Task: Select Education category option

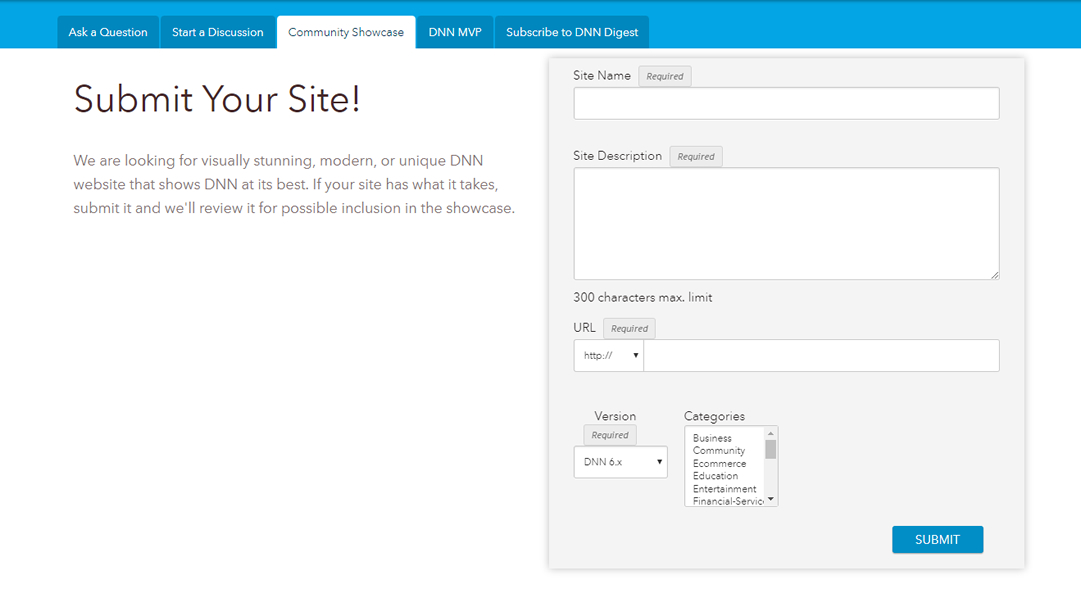Action: [715, 476]
